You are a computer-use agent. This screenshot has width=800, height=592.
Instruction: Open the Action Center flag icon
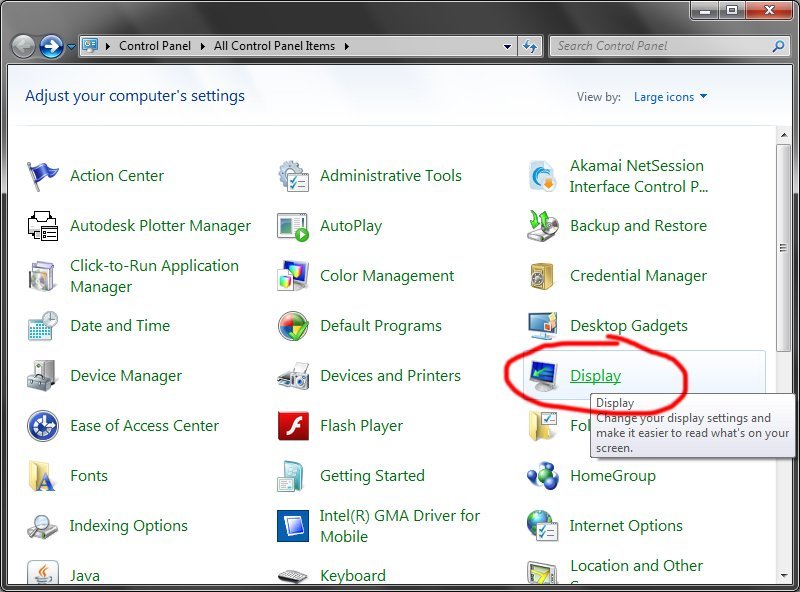42,176
